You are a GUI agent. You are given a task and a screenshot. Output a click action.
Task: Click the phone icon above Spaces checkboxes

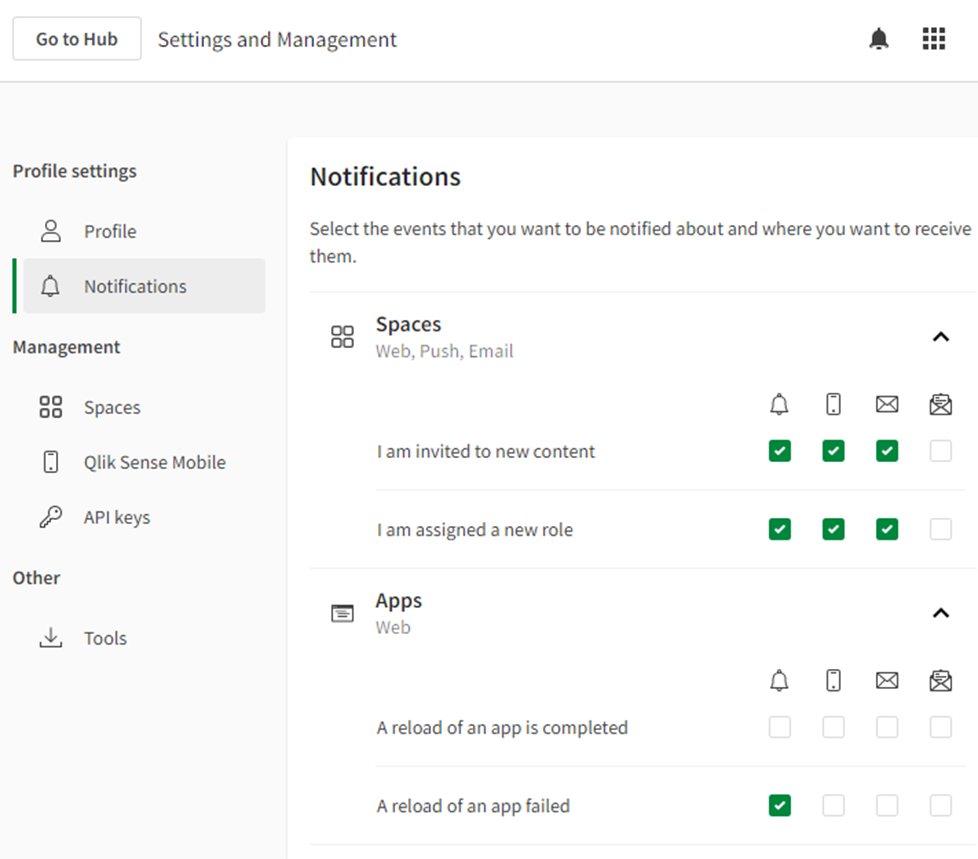[x=833, y=404]
